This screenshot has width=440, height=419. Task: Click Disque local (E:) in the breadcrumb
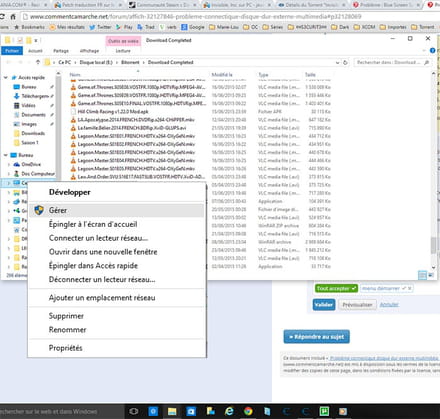click(x=96, y=62)
